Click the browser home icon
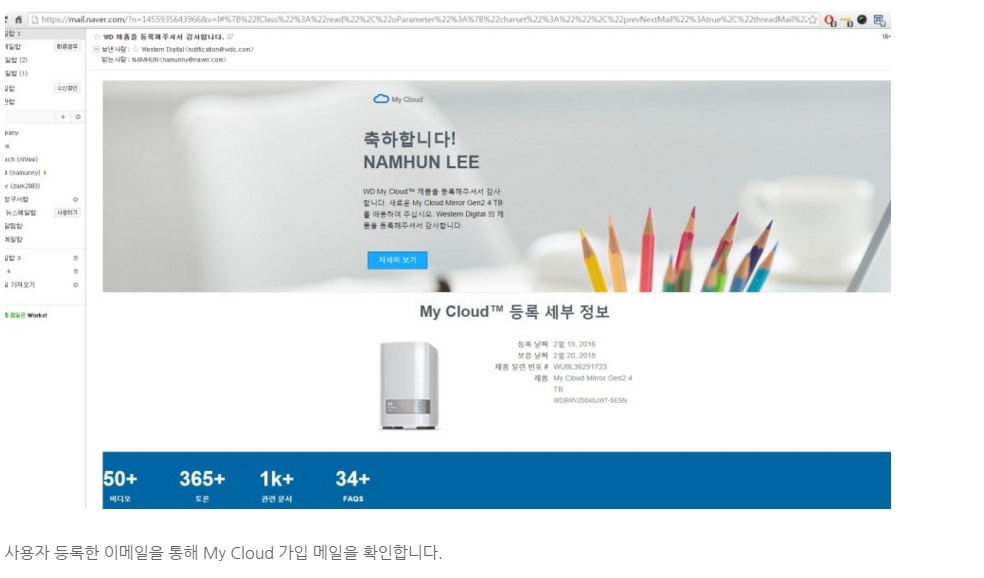The height and width of the screenshot is (578, 984). pos(18,19)
